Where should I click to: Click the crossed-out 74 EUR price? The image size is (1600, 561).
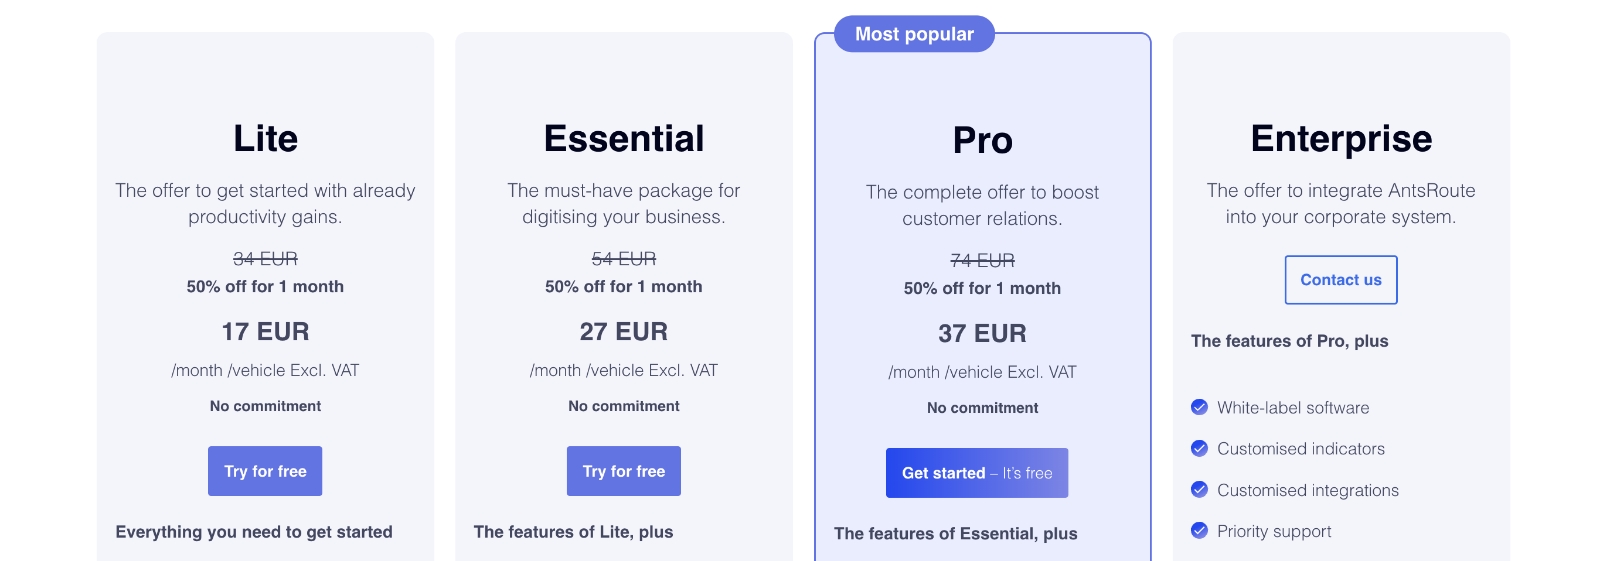pyautogui.click(x=982, y=261)
